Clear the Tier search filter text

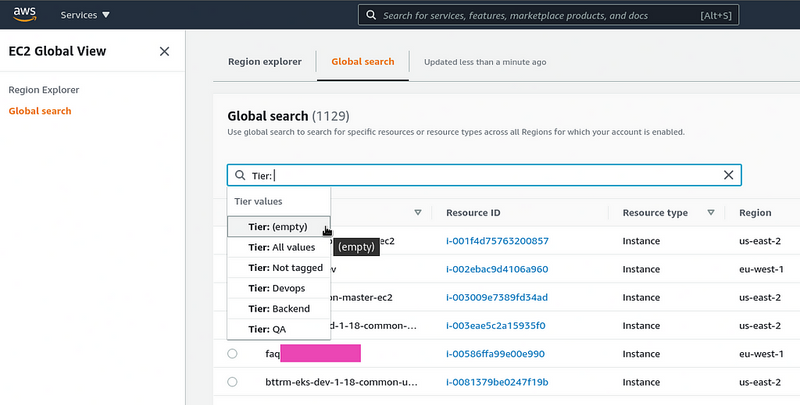click(x=728, y=175)
